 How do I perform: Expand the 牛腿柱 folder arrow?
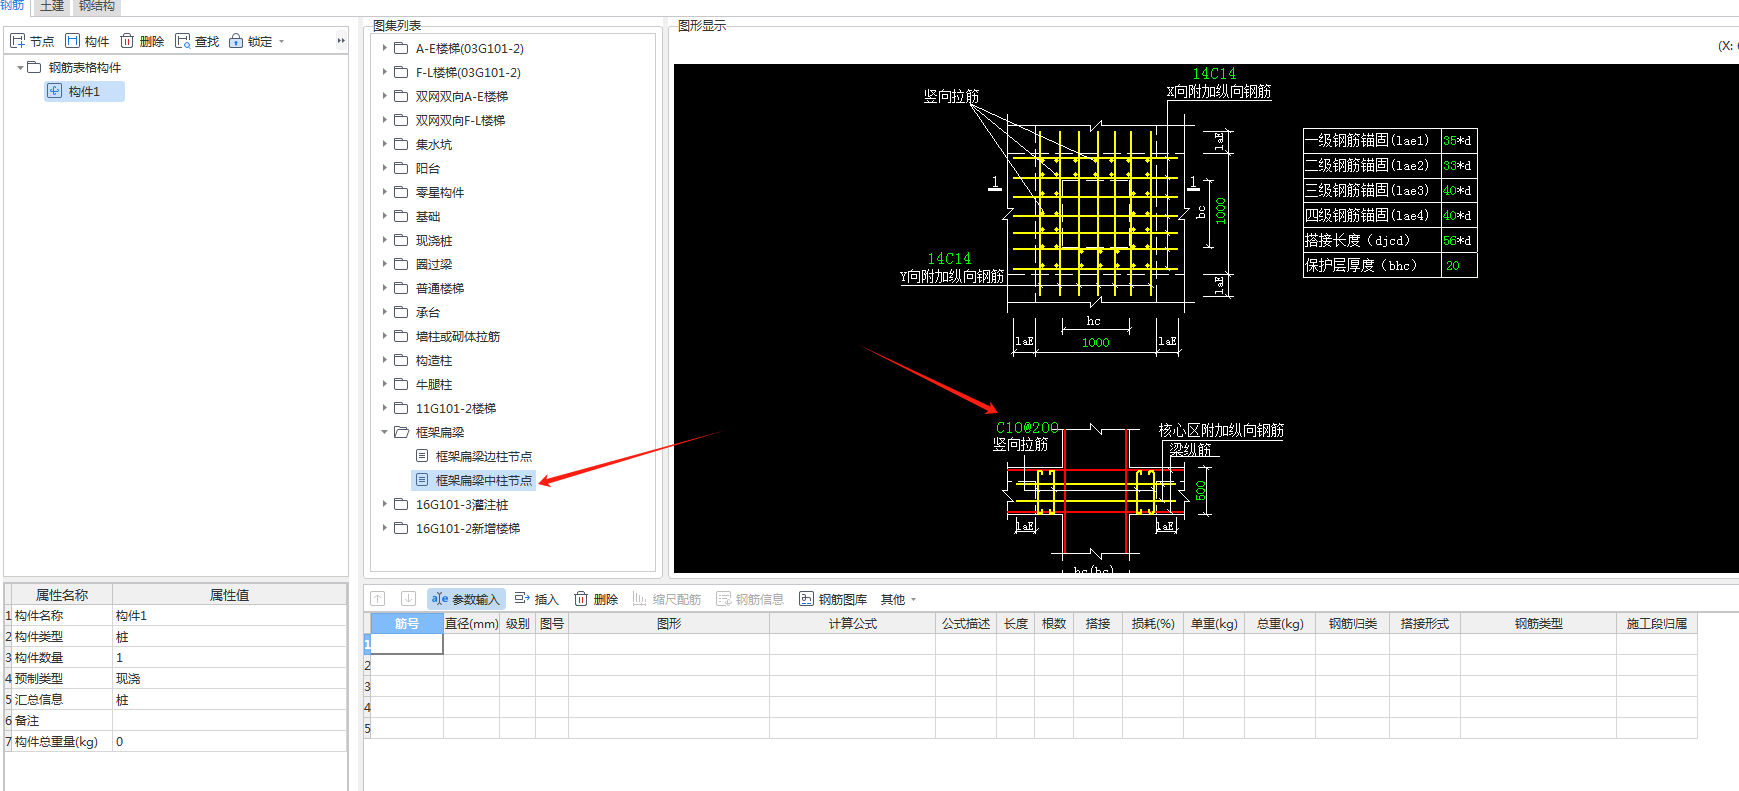tap(384, 384)
